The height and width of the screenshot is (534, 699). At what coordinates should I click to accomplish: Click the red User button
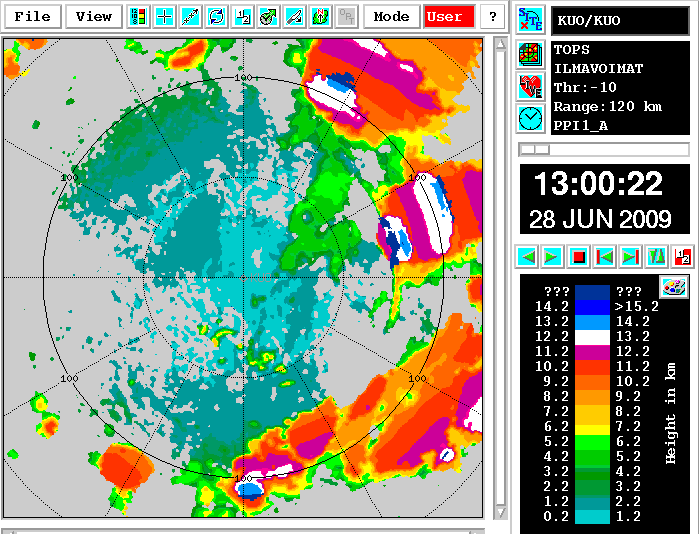445,17
